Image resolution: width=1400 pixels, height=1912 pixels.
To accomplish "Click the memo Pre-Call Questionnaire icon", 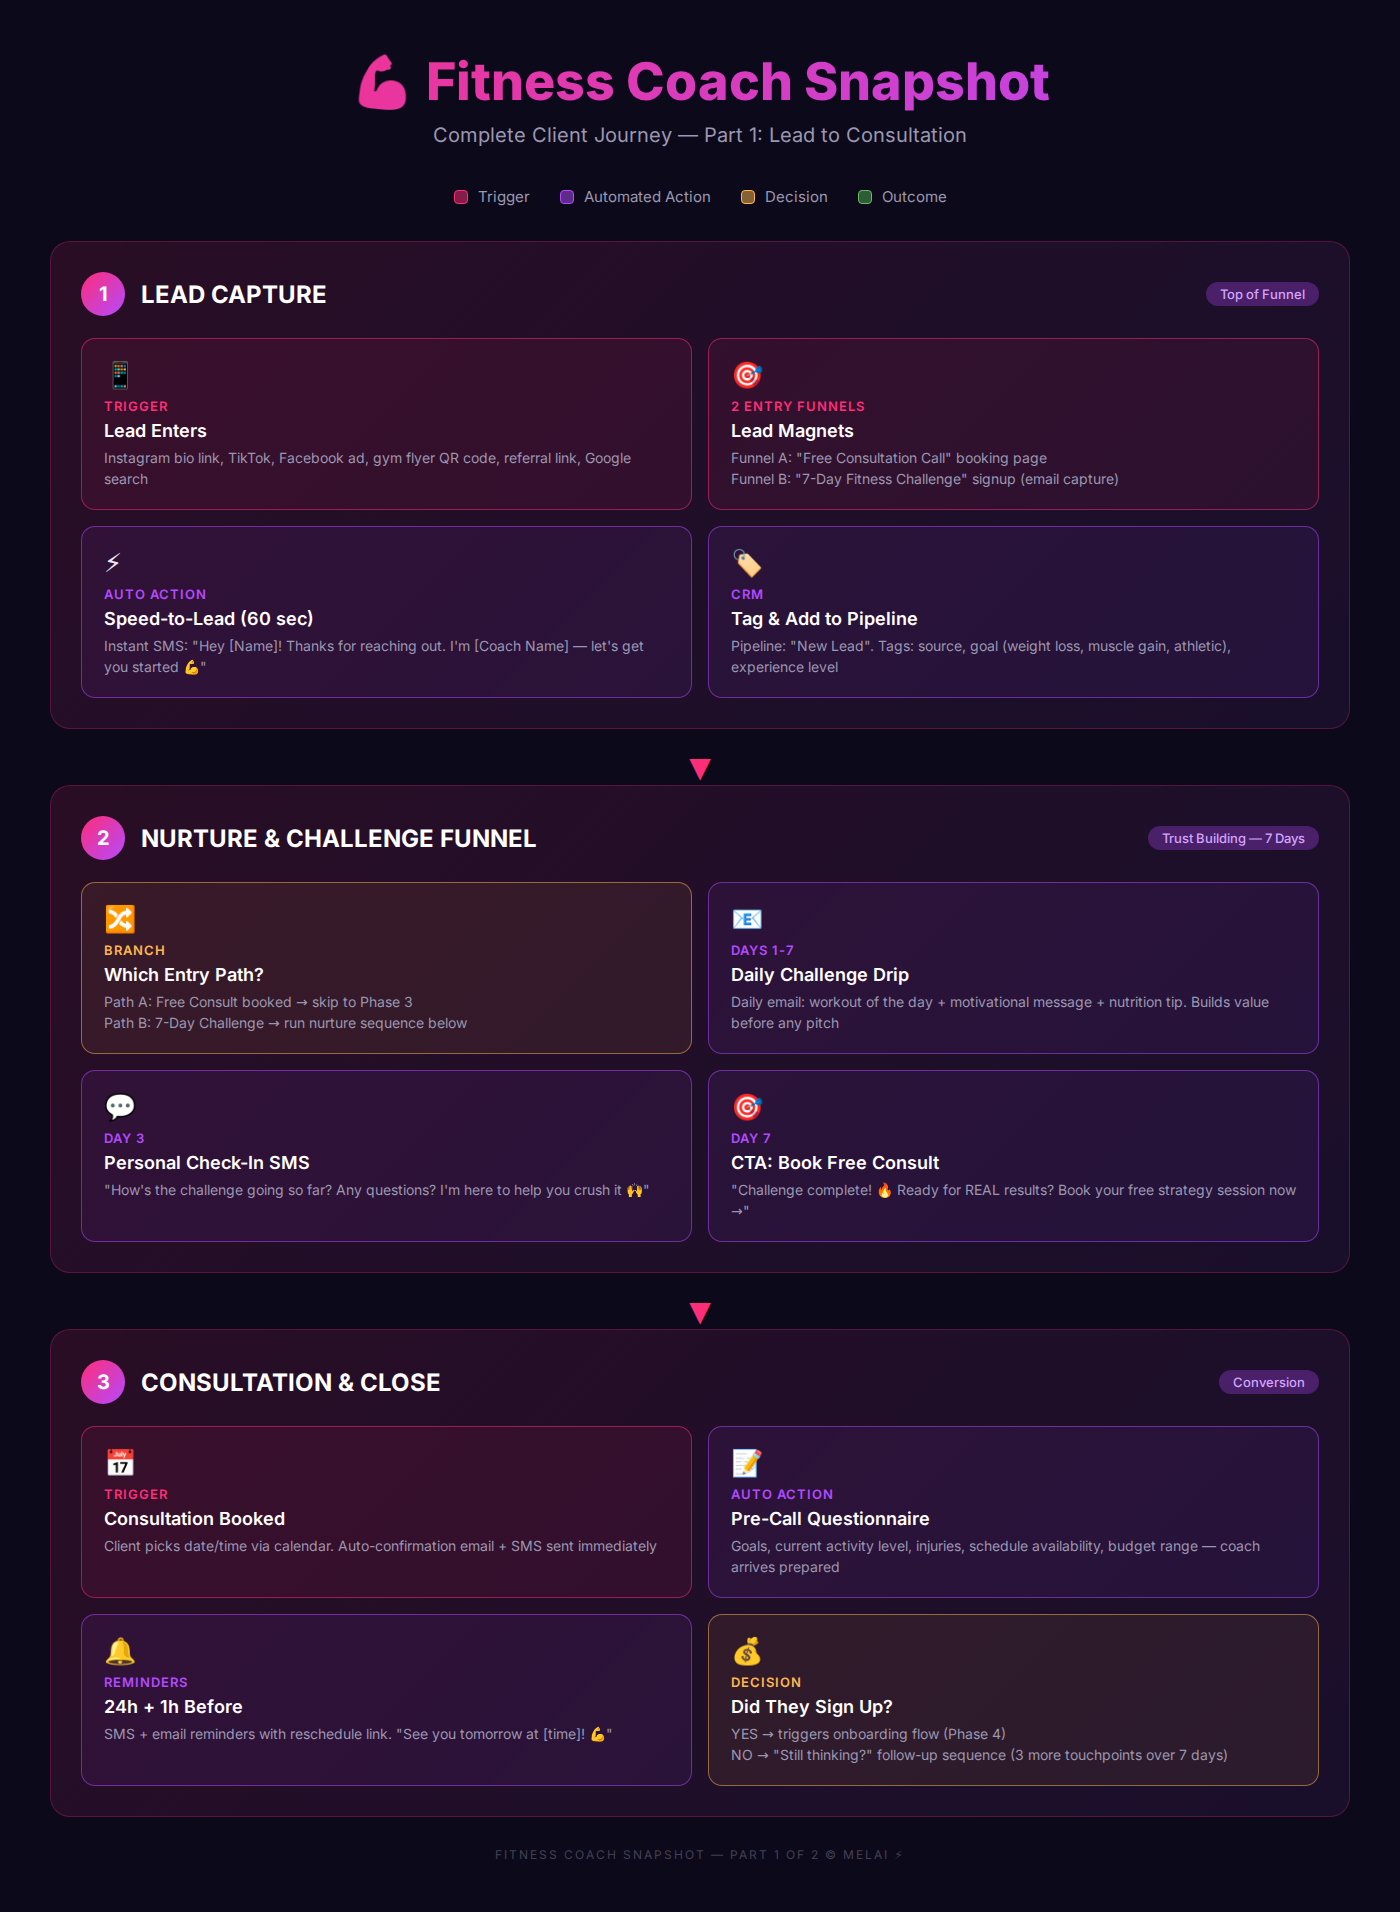I will coord(747,1463).
